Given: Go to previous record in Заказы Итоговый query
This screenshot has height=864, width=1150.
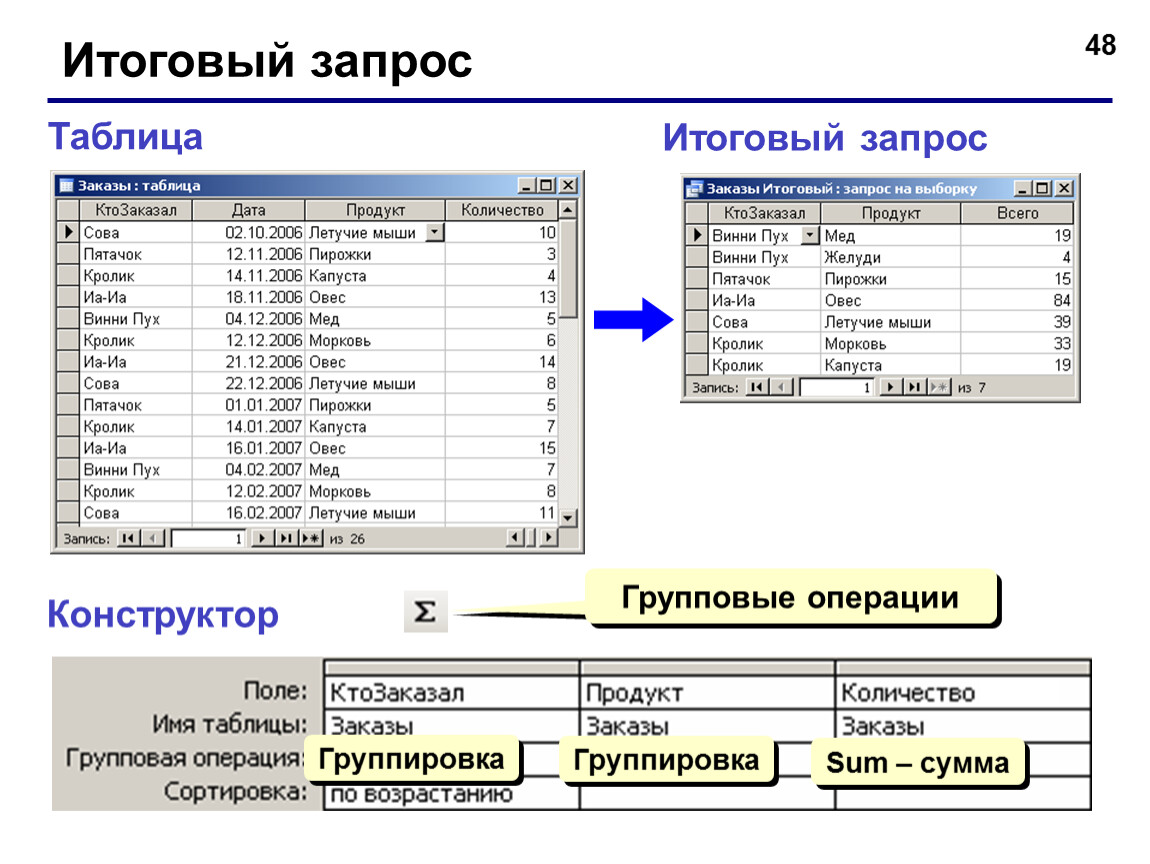Looking at the screenshot, I should pyautogui.click(x=782, y=387).
